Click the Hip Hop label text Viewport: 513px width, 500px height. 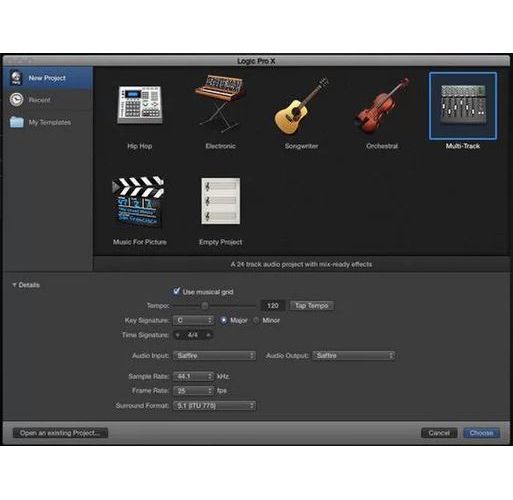(x=140, y=146)
